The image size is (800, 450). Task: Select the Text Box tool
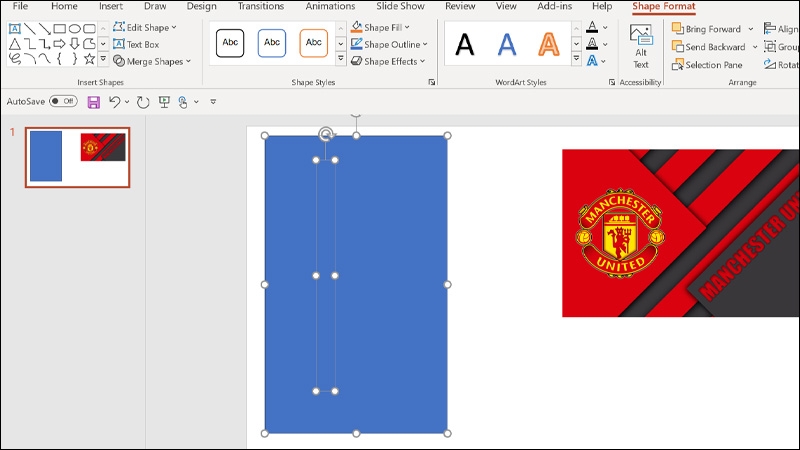click(x=136, y=44)
